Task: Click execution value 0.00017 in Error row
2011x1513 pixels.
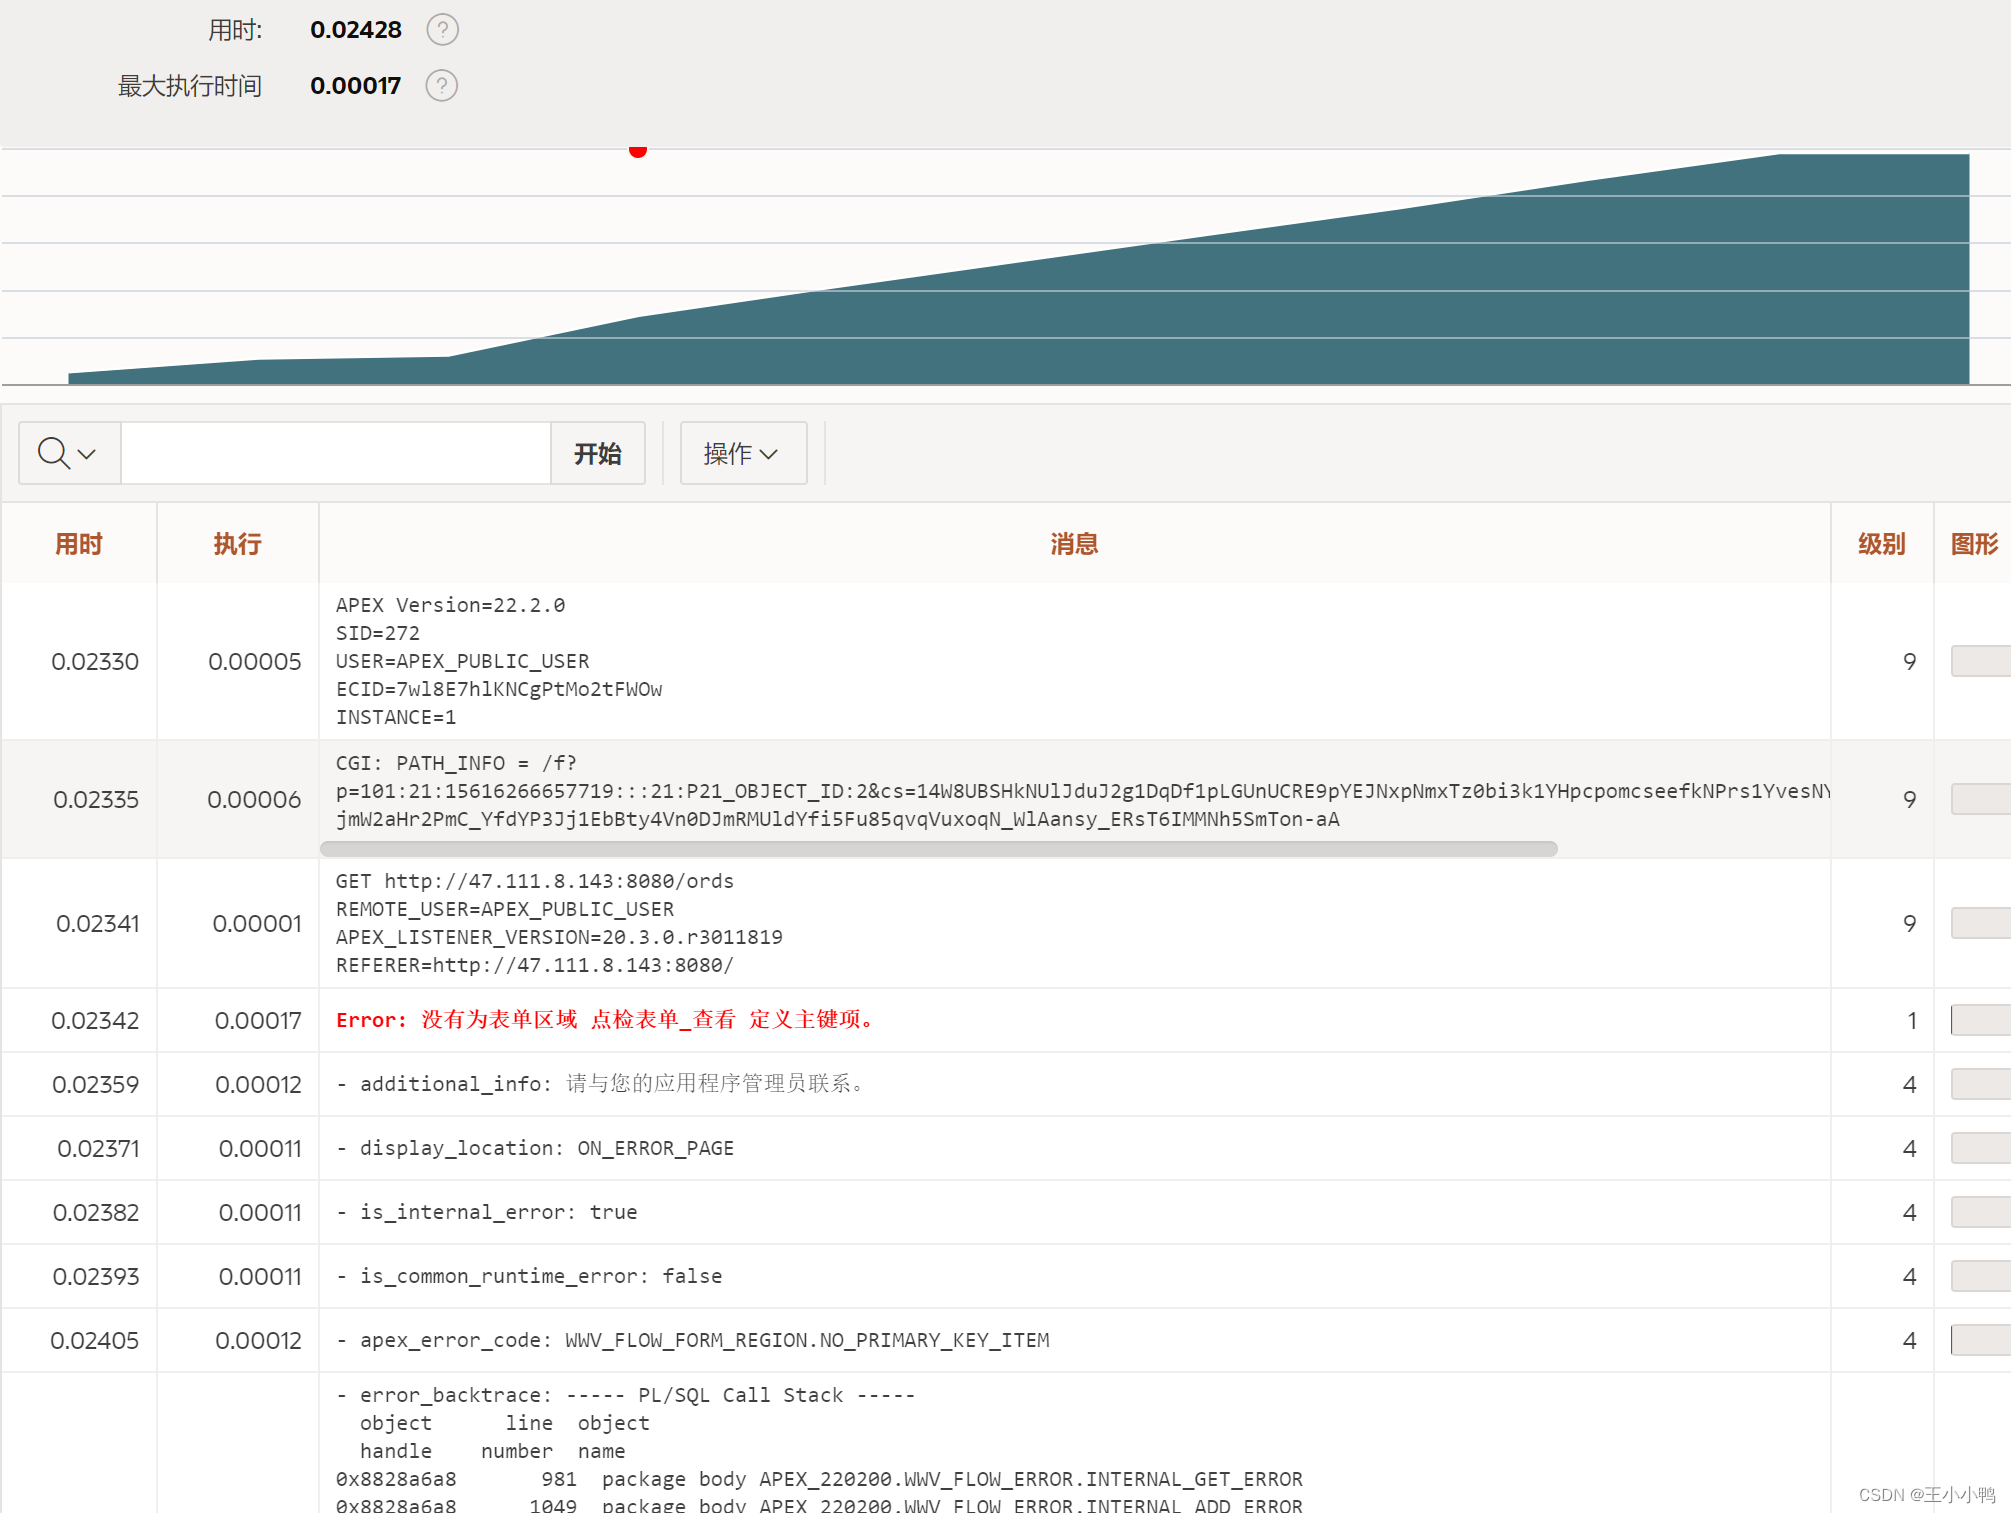Action: pos(258,1020)
